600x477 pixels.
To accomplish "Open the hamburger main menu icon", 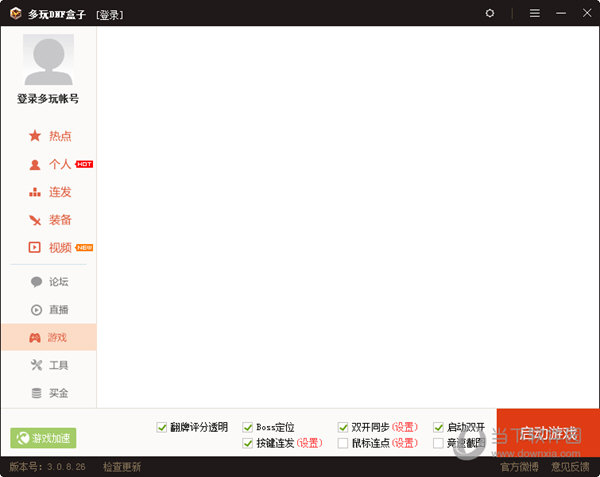I will (535, 13).
